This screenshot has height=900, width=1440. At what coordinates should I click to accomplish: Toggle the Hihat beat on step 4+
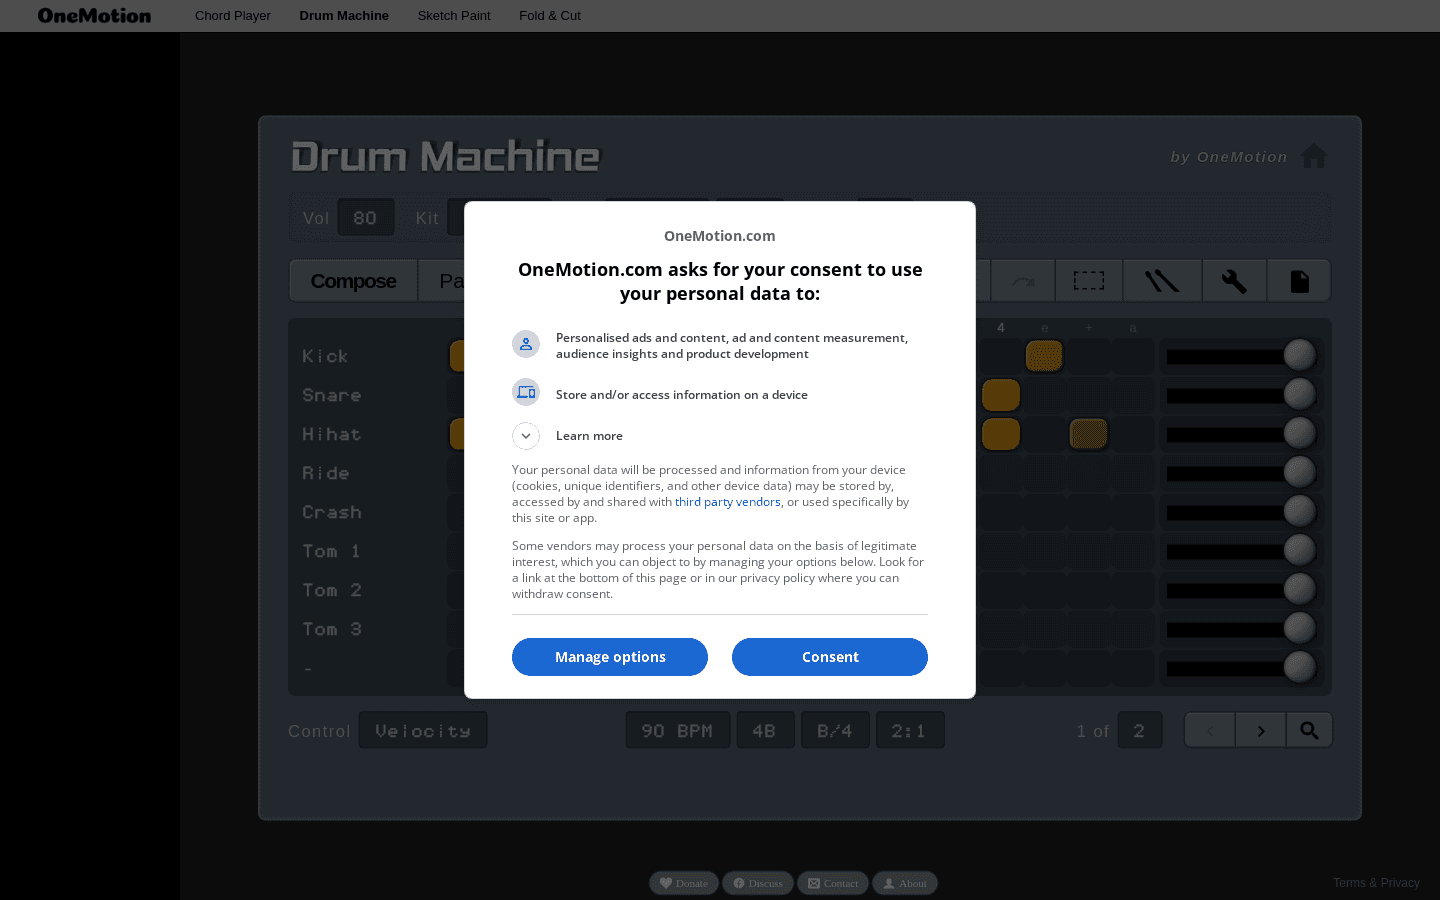point(1088,434)
